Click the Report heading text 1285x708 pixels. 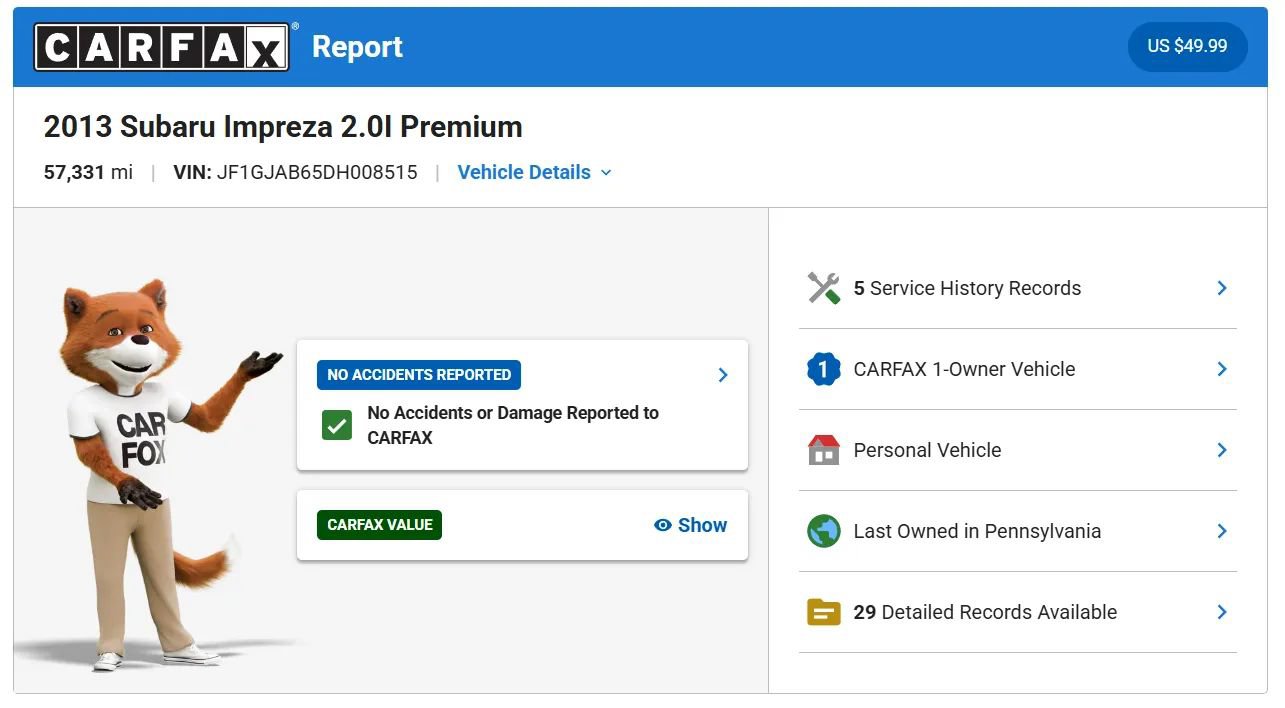[x=357, y=47]
